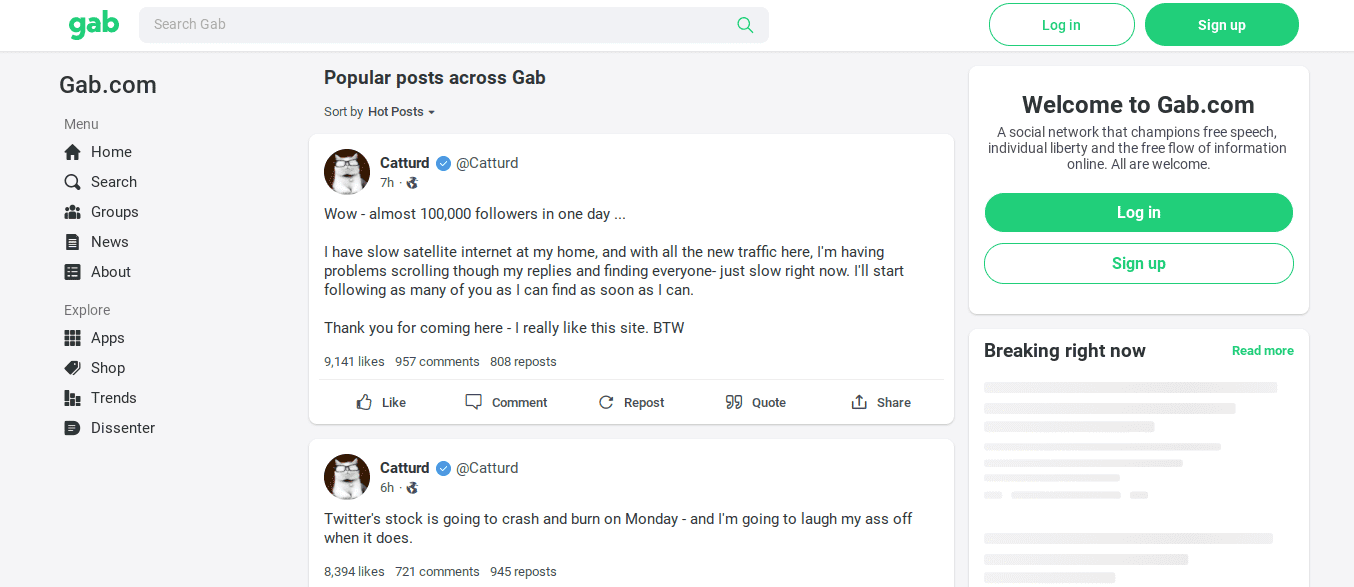Go to Groups in the sidebar
Viewport: 1354px width, 587px height.
(x=114, y=212)
